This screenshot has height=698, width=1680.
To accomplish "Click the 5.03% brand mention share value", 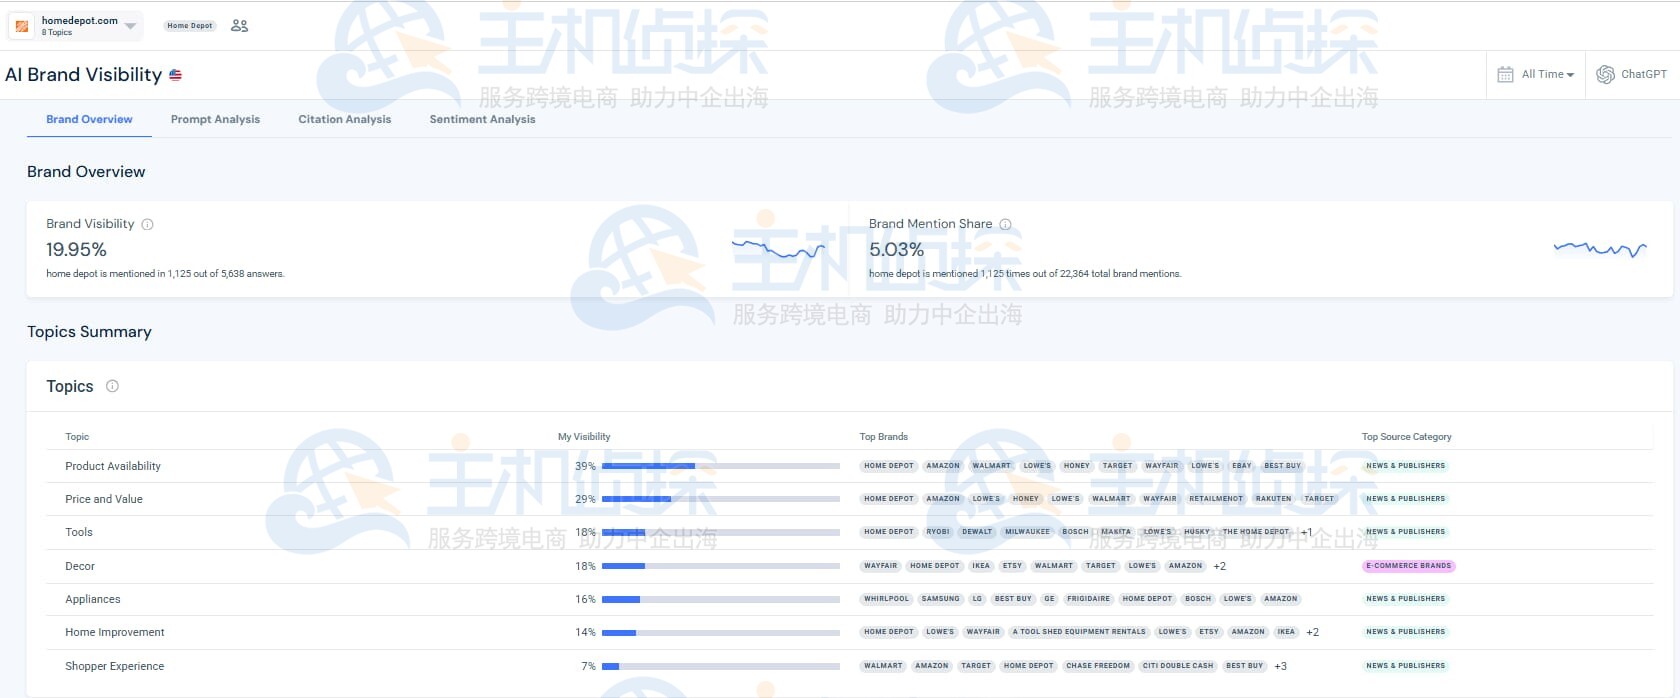I will coord(896,249).
